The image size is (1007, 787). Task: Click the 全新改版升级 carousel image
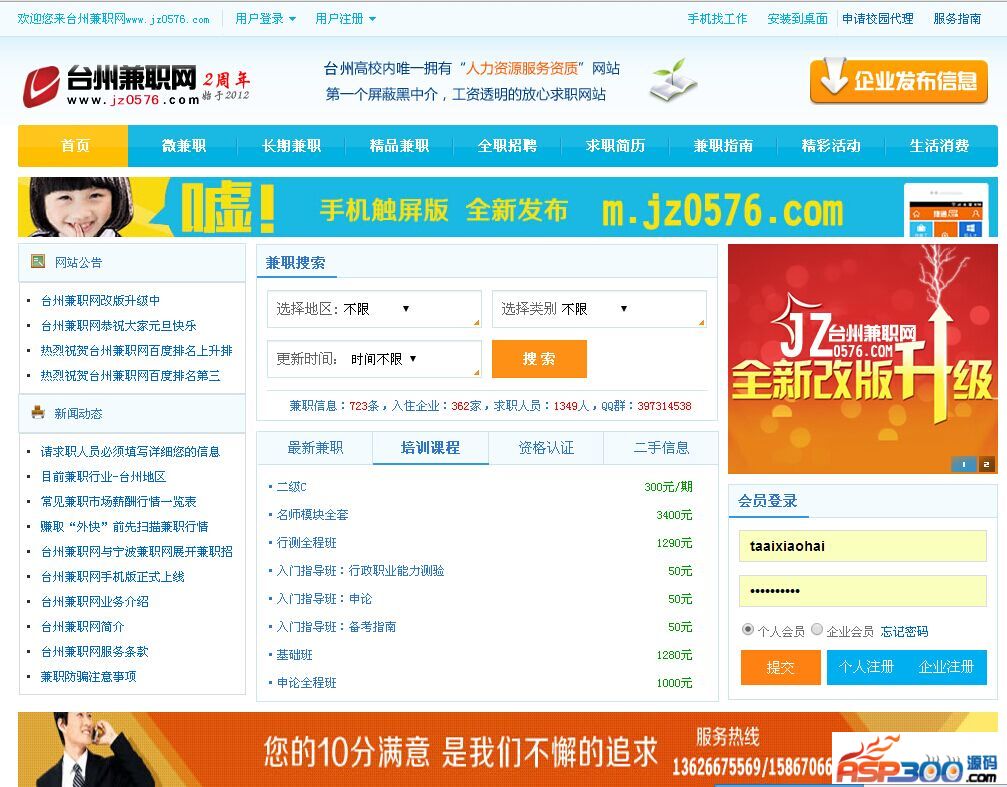click(x=863, y=358)
